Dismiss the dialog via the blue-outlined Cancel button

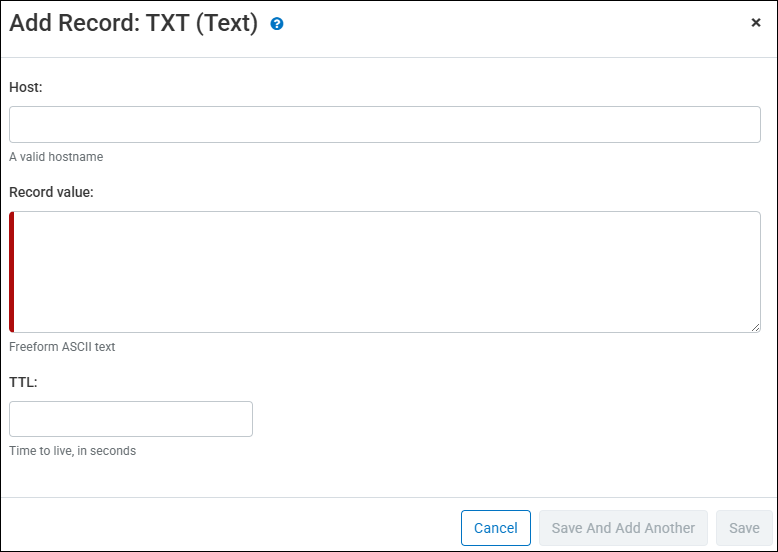coord(496,528)
